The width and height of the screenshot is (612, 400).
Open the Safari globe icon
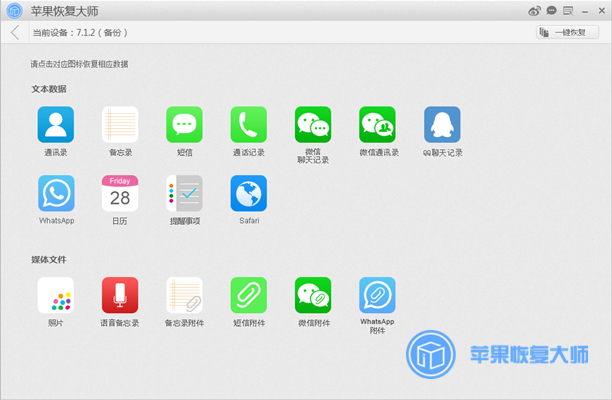[x=249, y=193]
